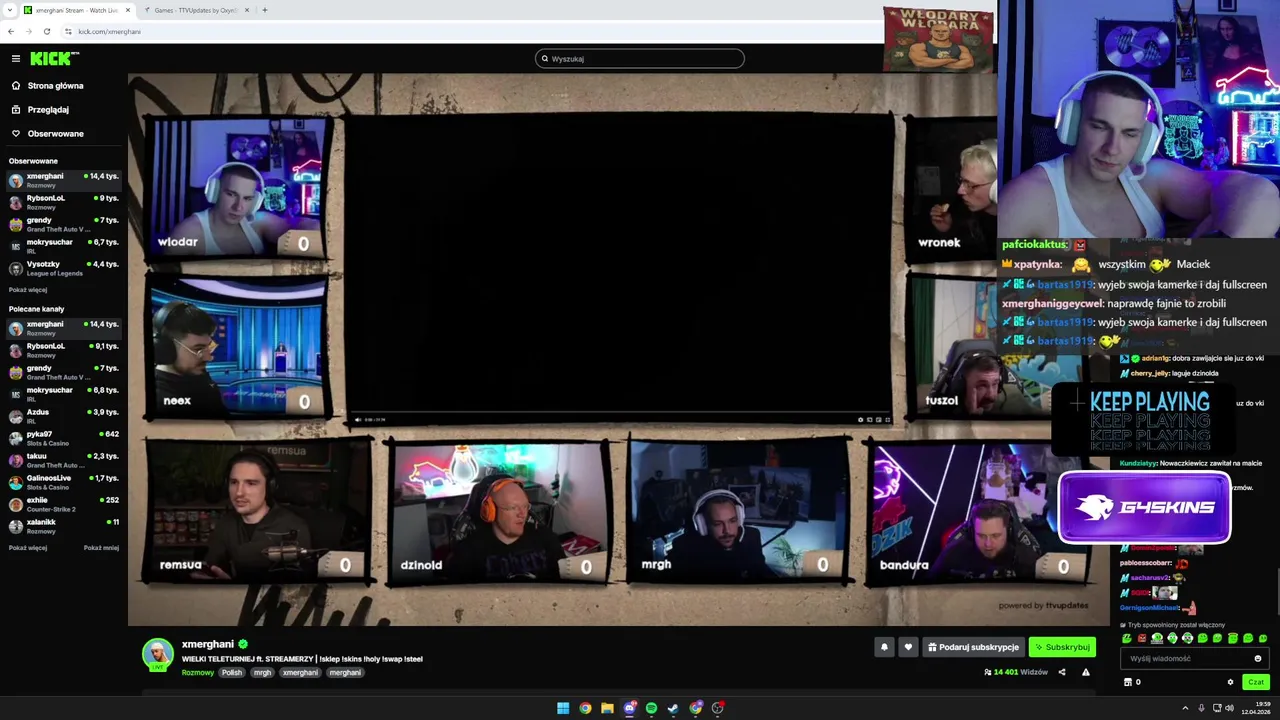The image size is (1280, 720).
Task: Expand Pokaż więcej under Polecane kanały
Action: coord(28,548)
